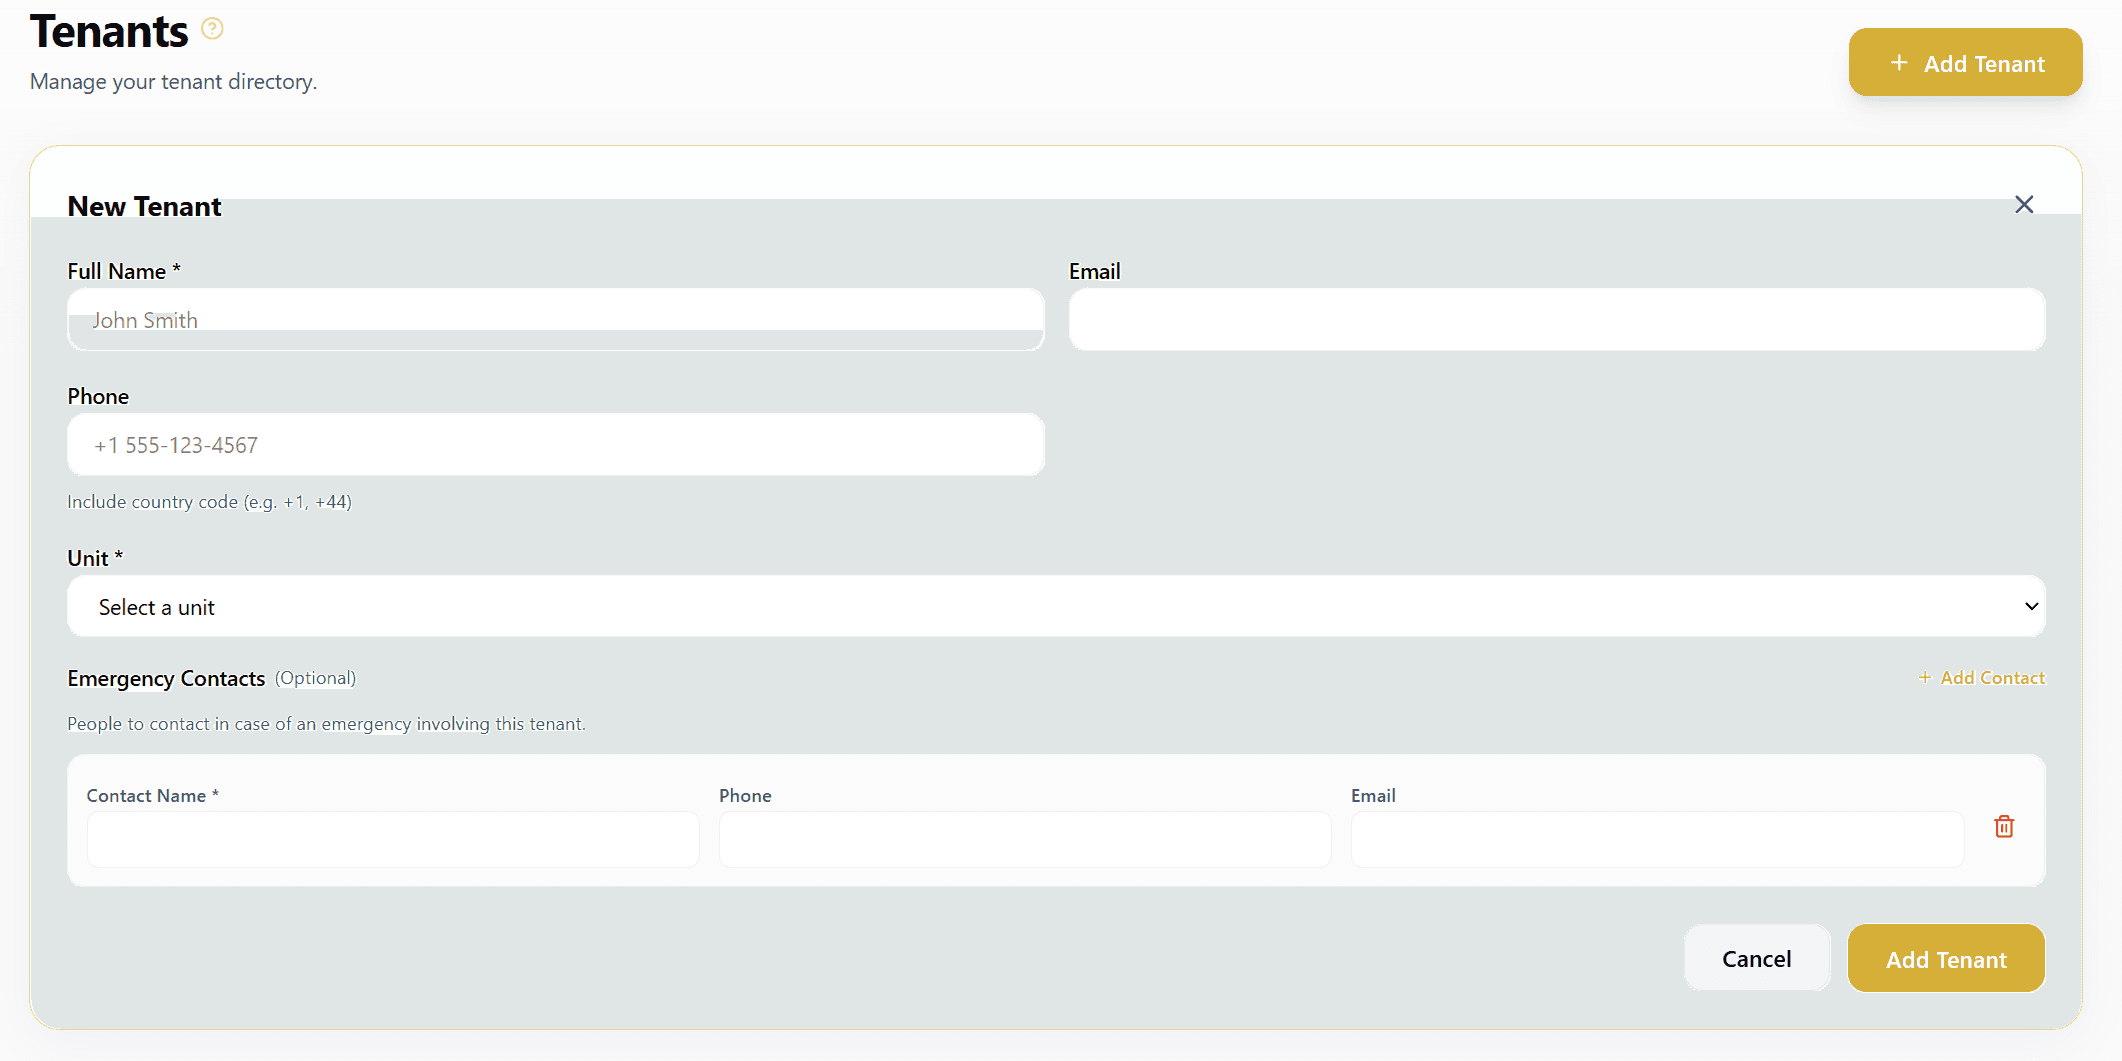Focus the Contact Name input field
The height and width of the screenshot is (1061, 2122).
(392, 840)
